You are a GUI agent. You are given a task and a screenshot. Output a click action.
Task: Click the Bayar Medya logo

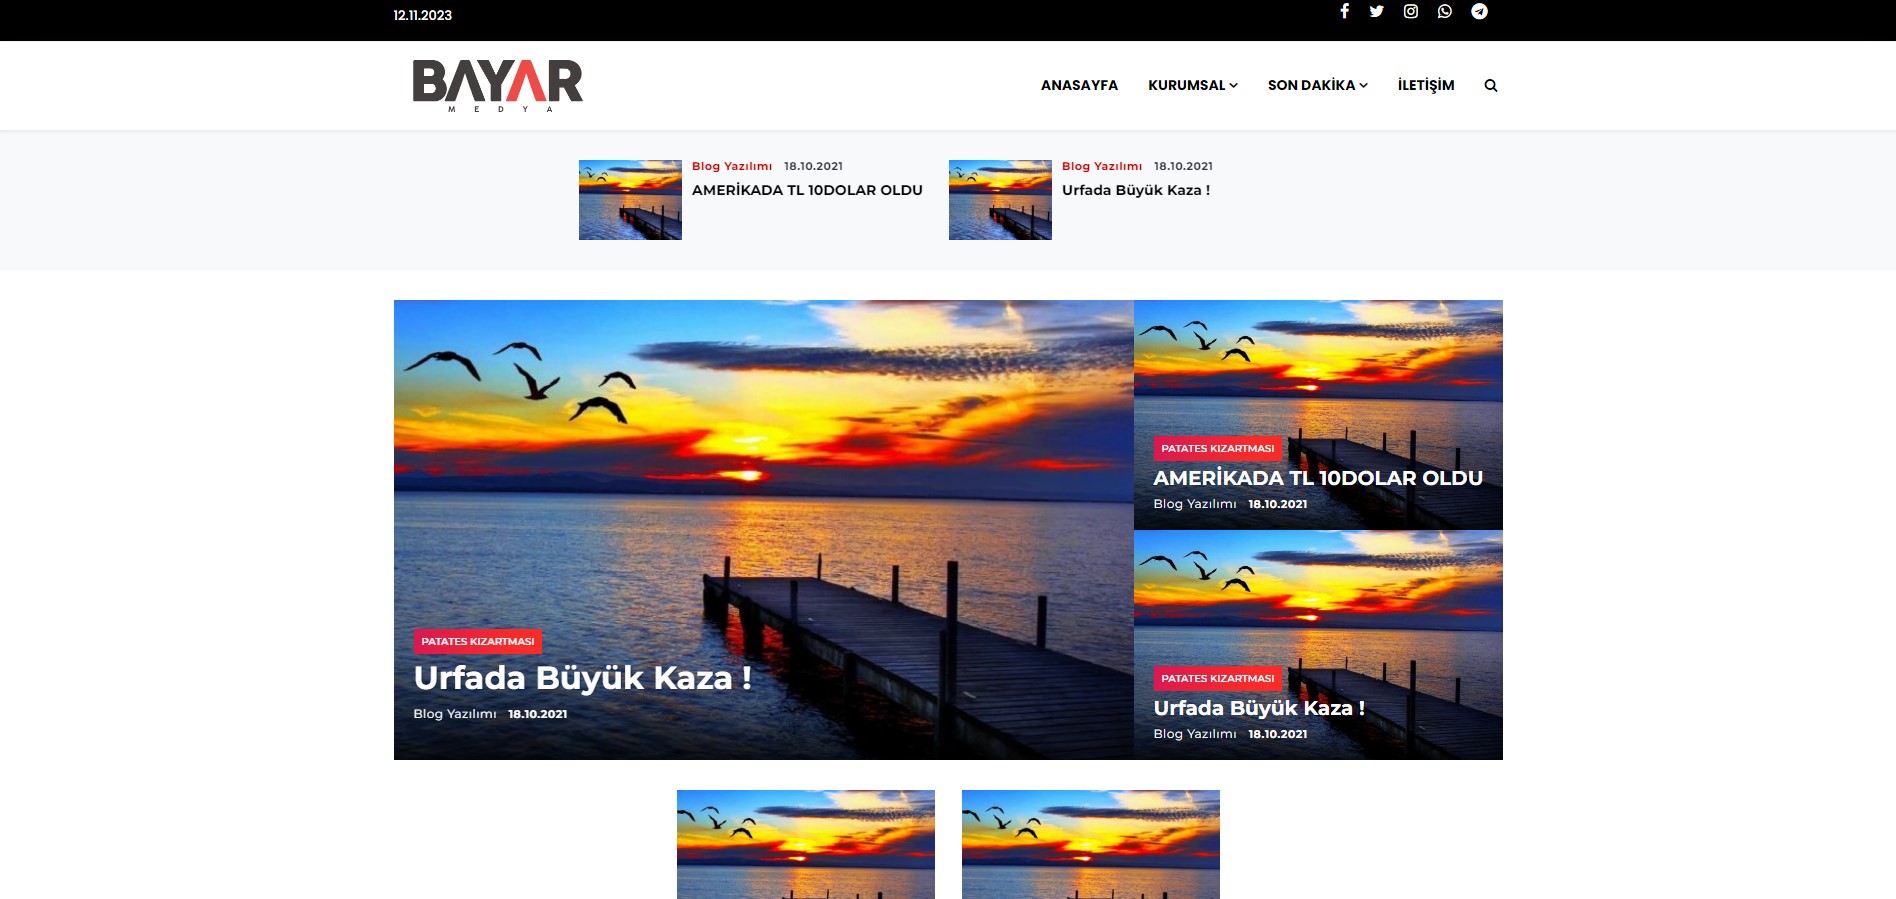(x=498, y=85)
